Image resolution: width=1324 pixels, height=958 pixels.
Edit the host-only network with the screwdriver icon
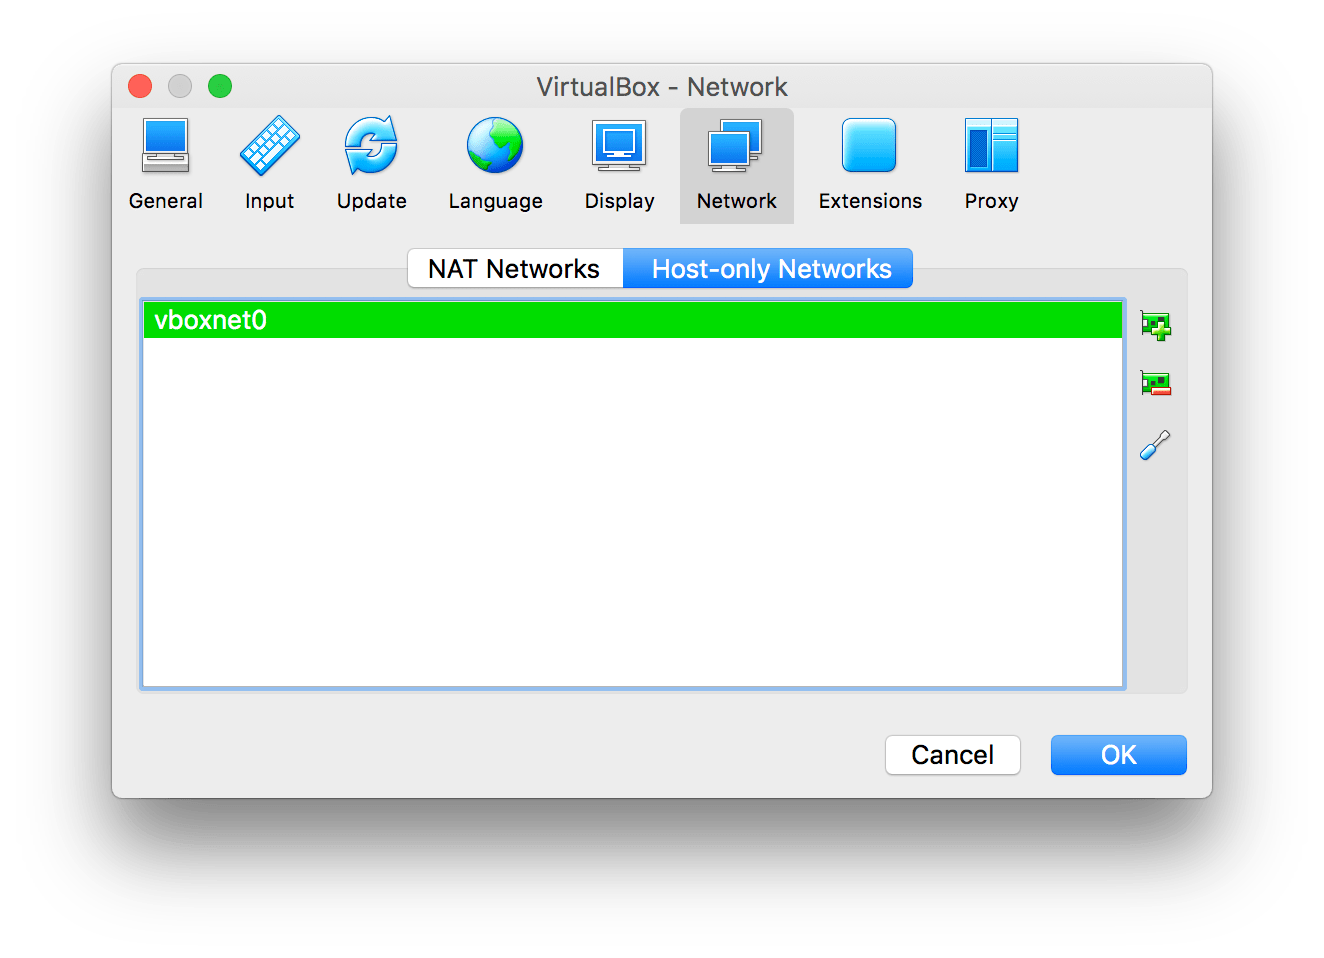click(x=1155, y=445)
